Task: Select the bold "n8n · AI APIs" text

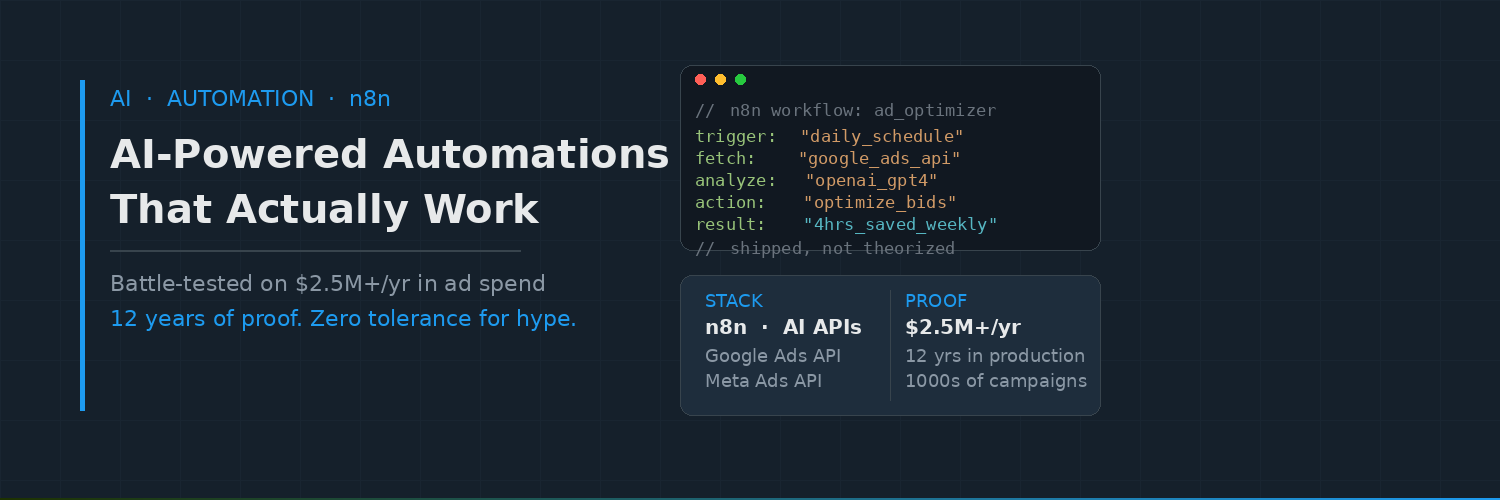Action: point(783,327)
